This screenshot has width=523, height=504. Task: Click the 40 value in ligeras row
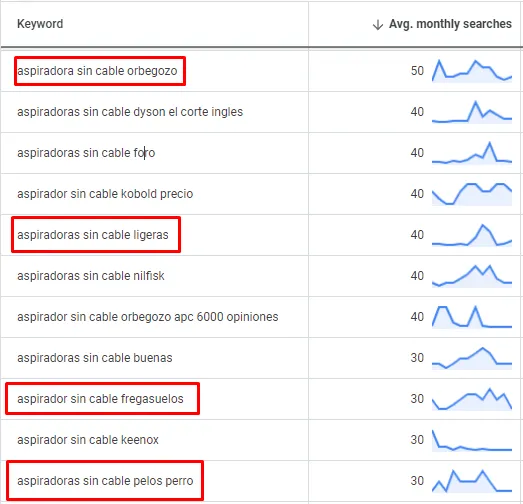[x=417, y=235]
